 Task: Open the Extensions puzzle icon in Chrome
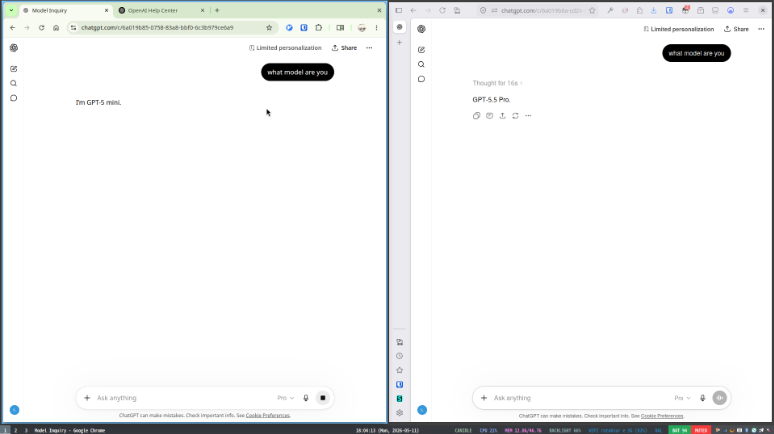tap(319, 28)
